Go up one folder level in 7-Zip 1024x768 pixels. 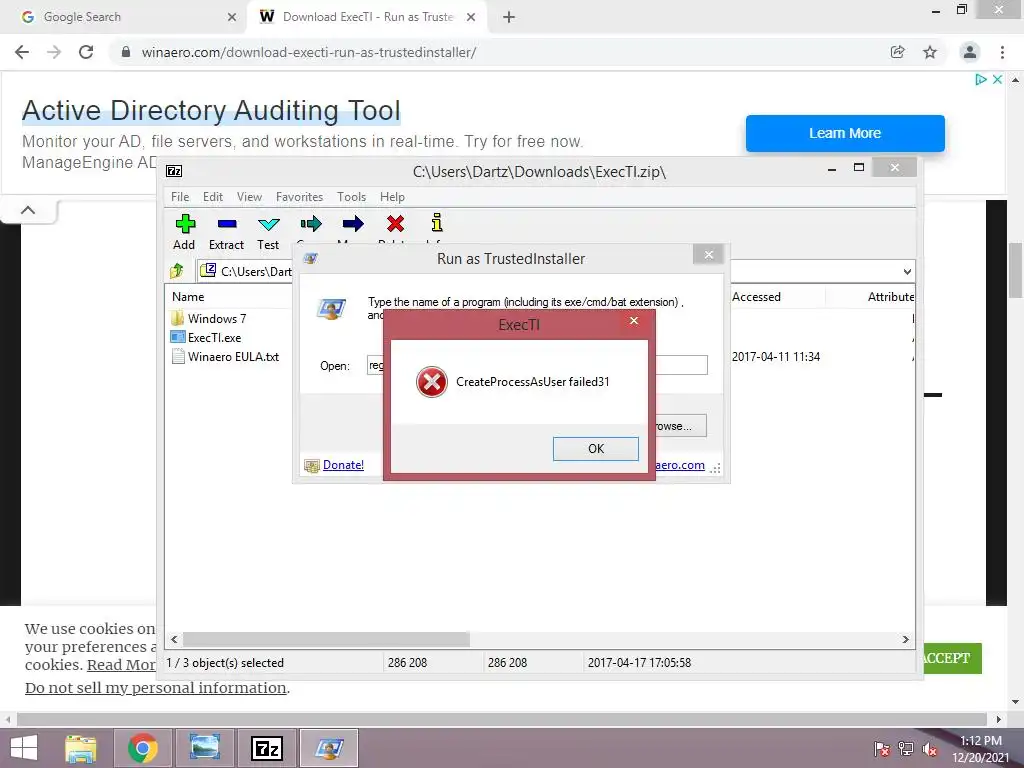(177, 270)
